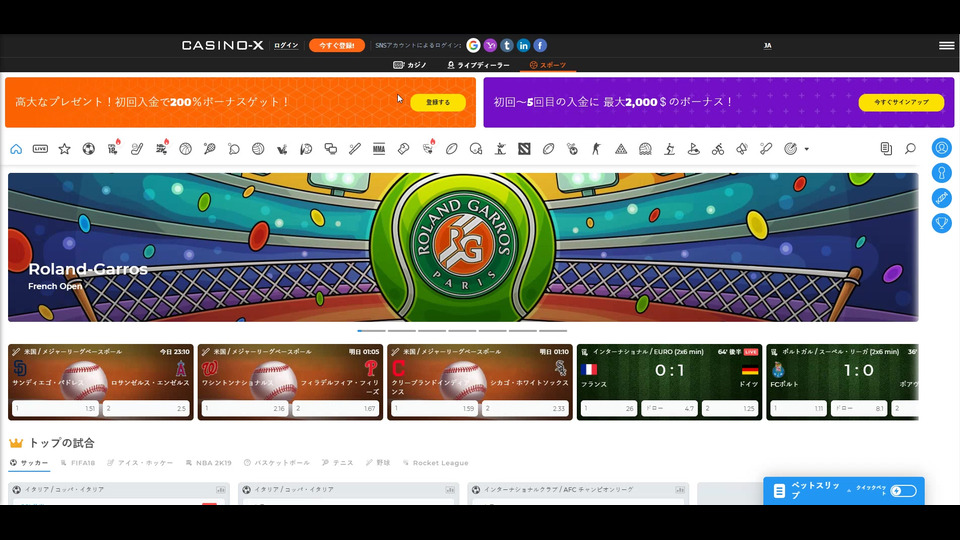
Task: Select the Dota 2 esports icon
Action: (524, 149)
